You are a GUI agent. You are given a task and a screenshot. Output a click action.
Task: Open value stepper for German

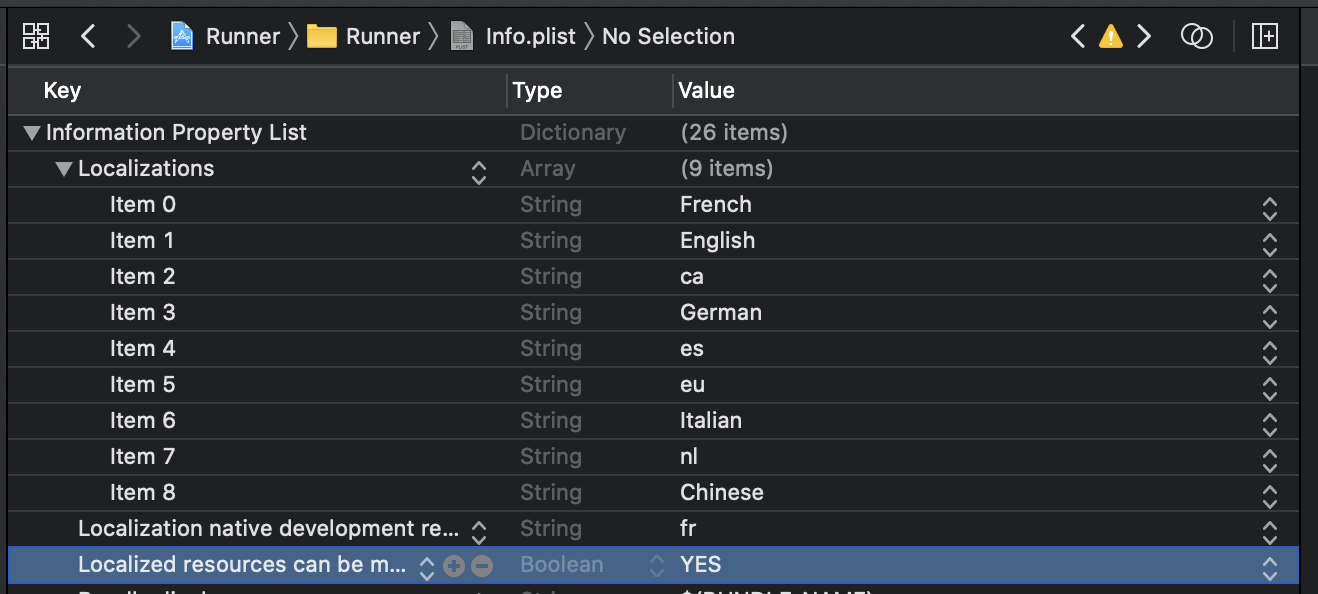[1270, 316]
